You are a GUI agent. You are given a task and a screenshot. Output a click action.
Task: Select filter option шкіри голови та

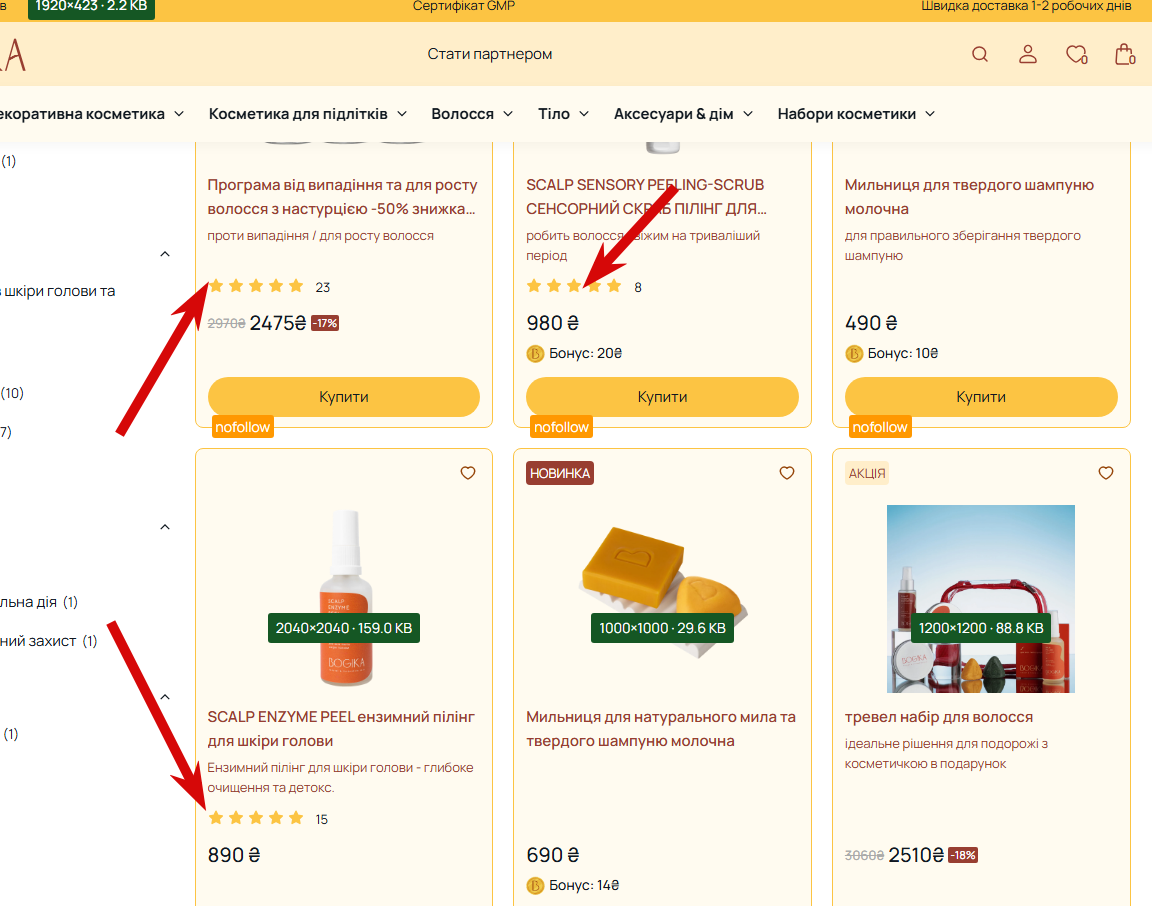[x=58, y=291]
